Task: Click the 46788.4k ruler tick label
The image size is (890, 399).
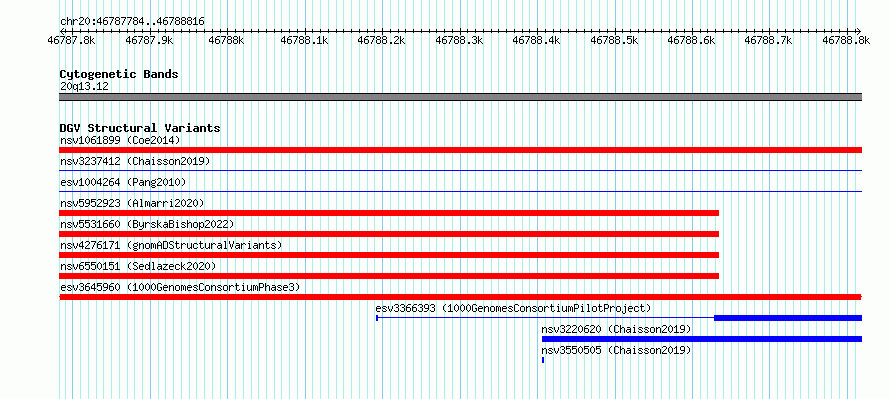Action: pyautogui.click(x=536, y=40)
